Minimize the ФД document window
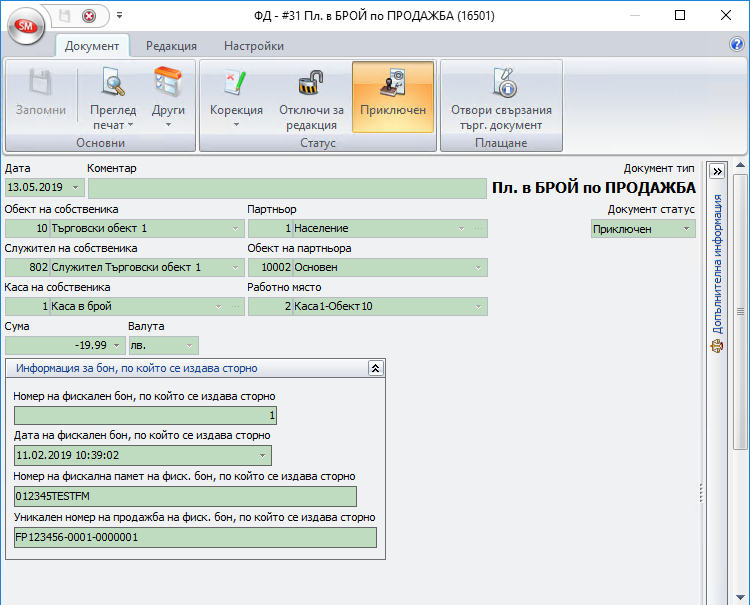 click(635, 16)
